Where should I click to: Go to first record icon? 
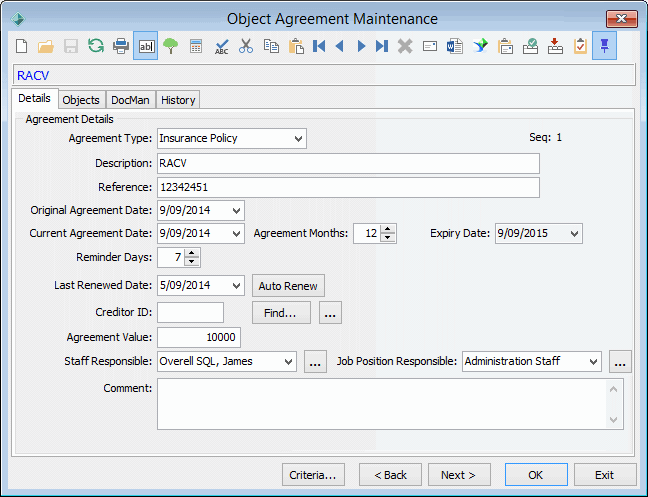(x=319, y=46)
